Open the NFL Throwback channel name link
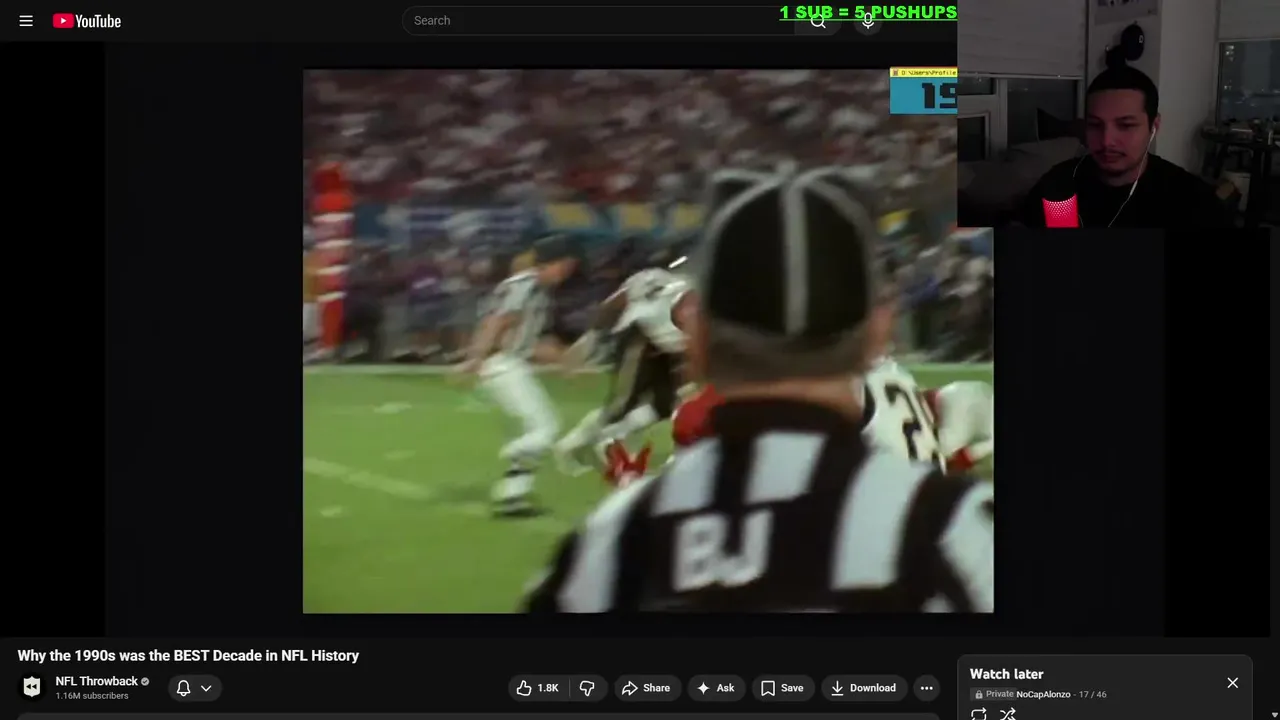 point(96,681)
